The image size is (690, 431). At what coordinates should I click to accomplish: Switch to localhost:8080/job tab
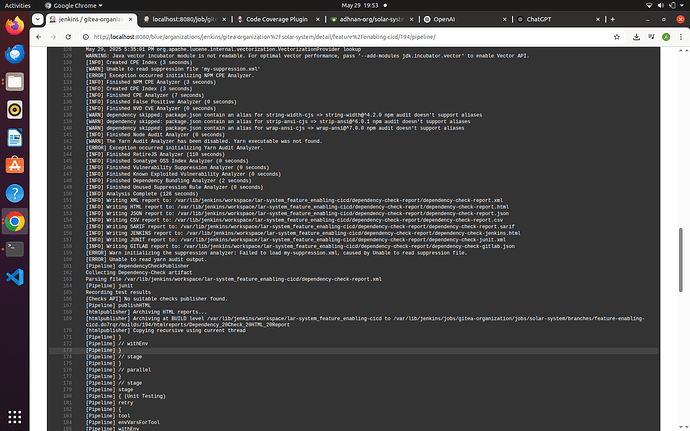185,19
